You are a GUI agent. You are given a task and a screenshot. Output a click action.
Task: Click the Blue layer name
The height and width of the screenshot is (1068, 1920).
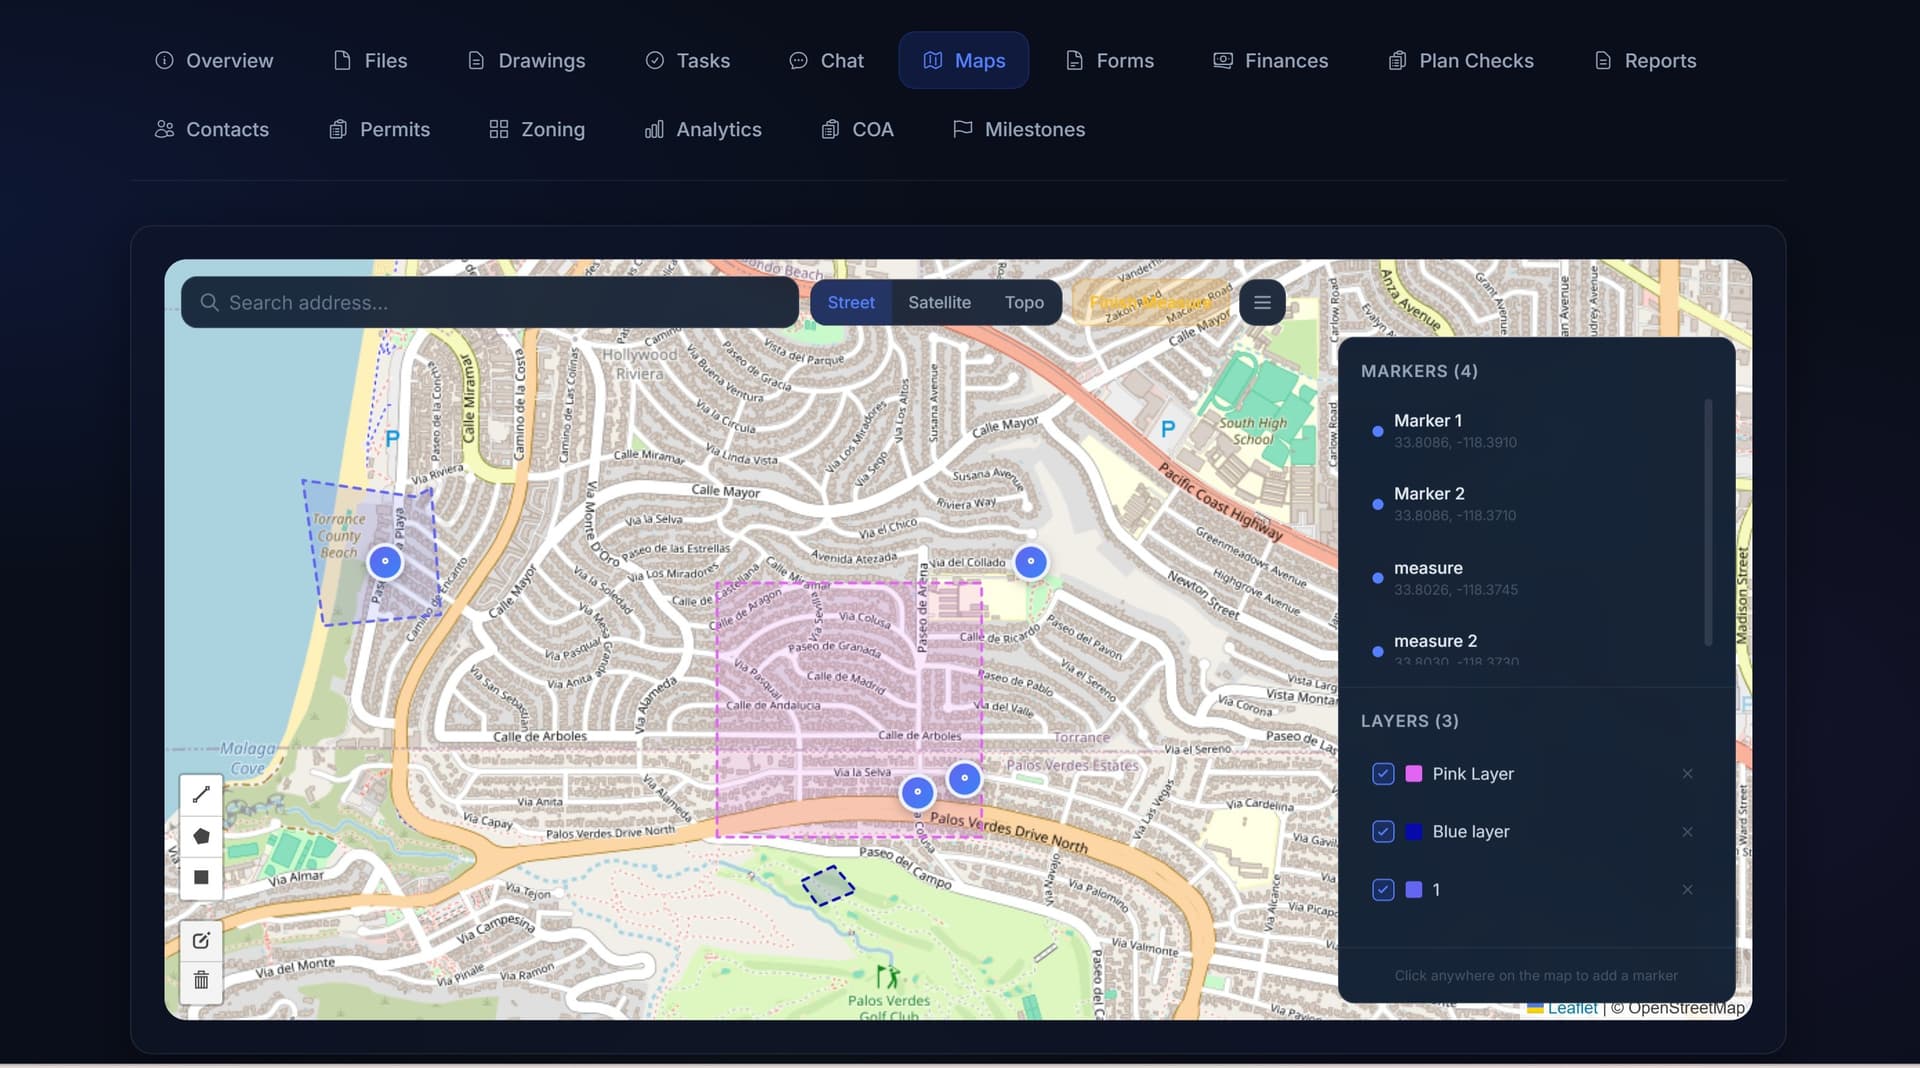tap(1471, 832)
